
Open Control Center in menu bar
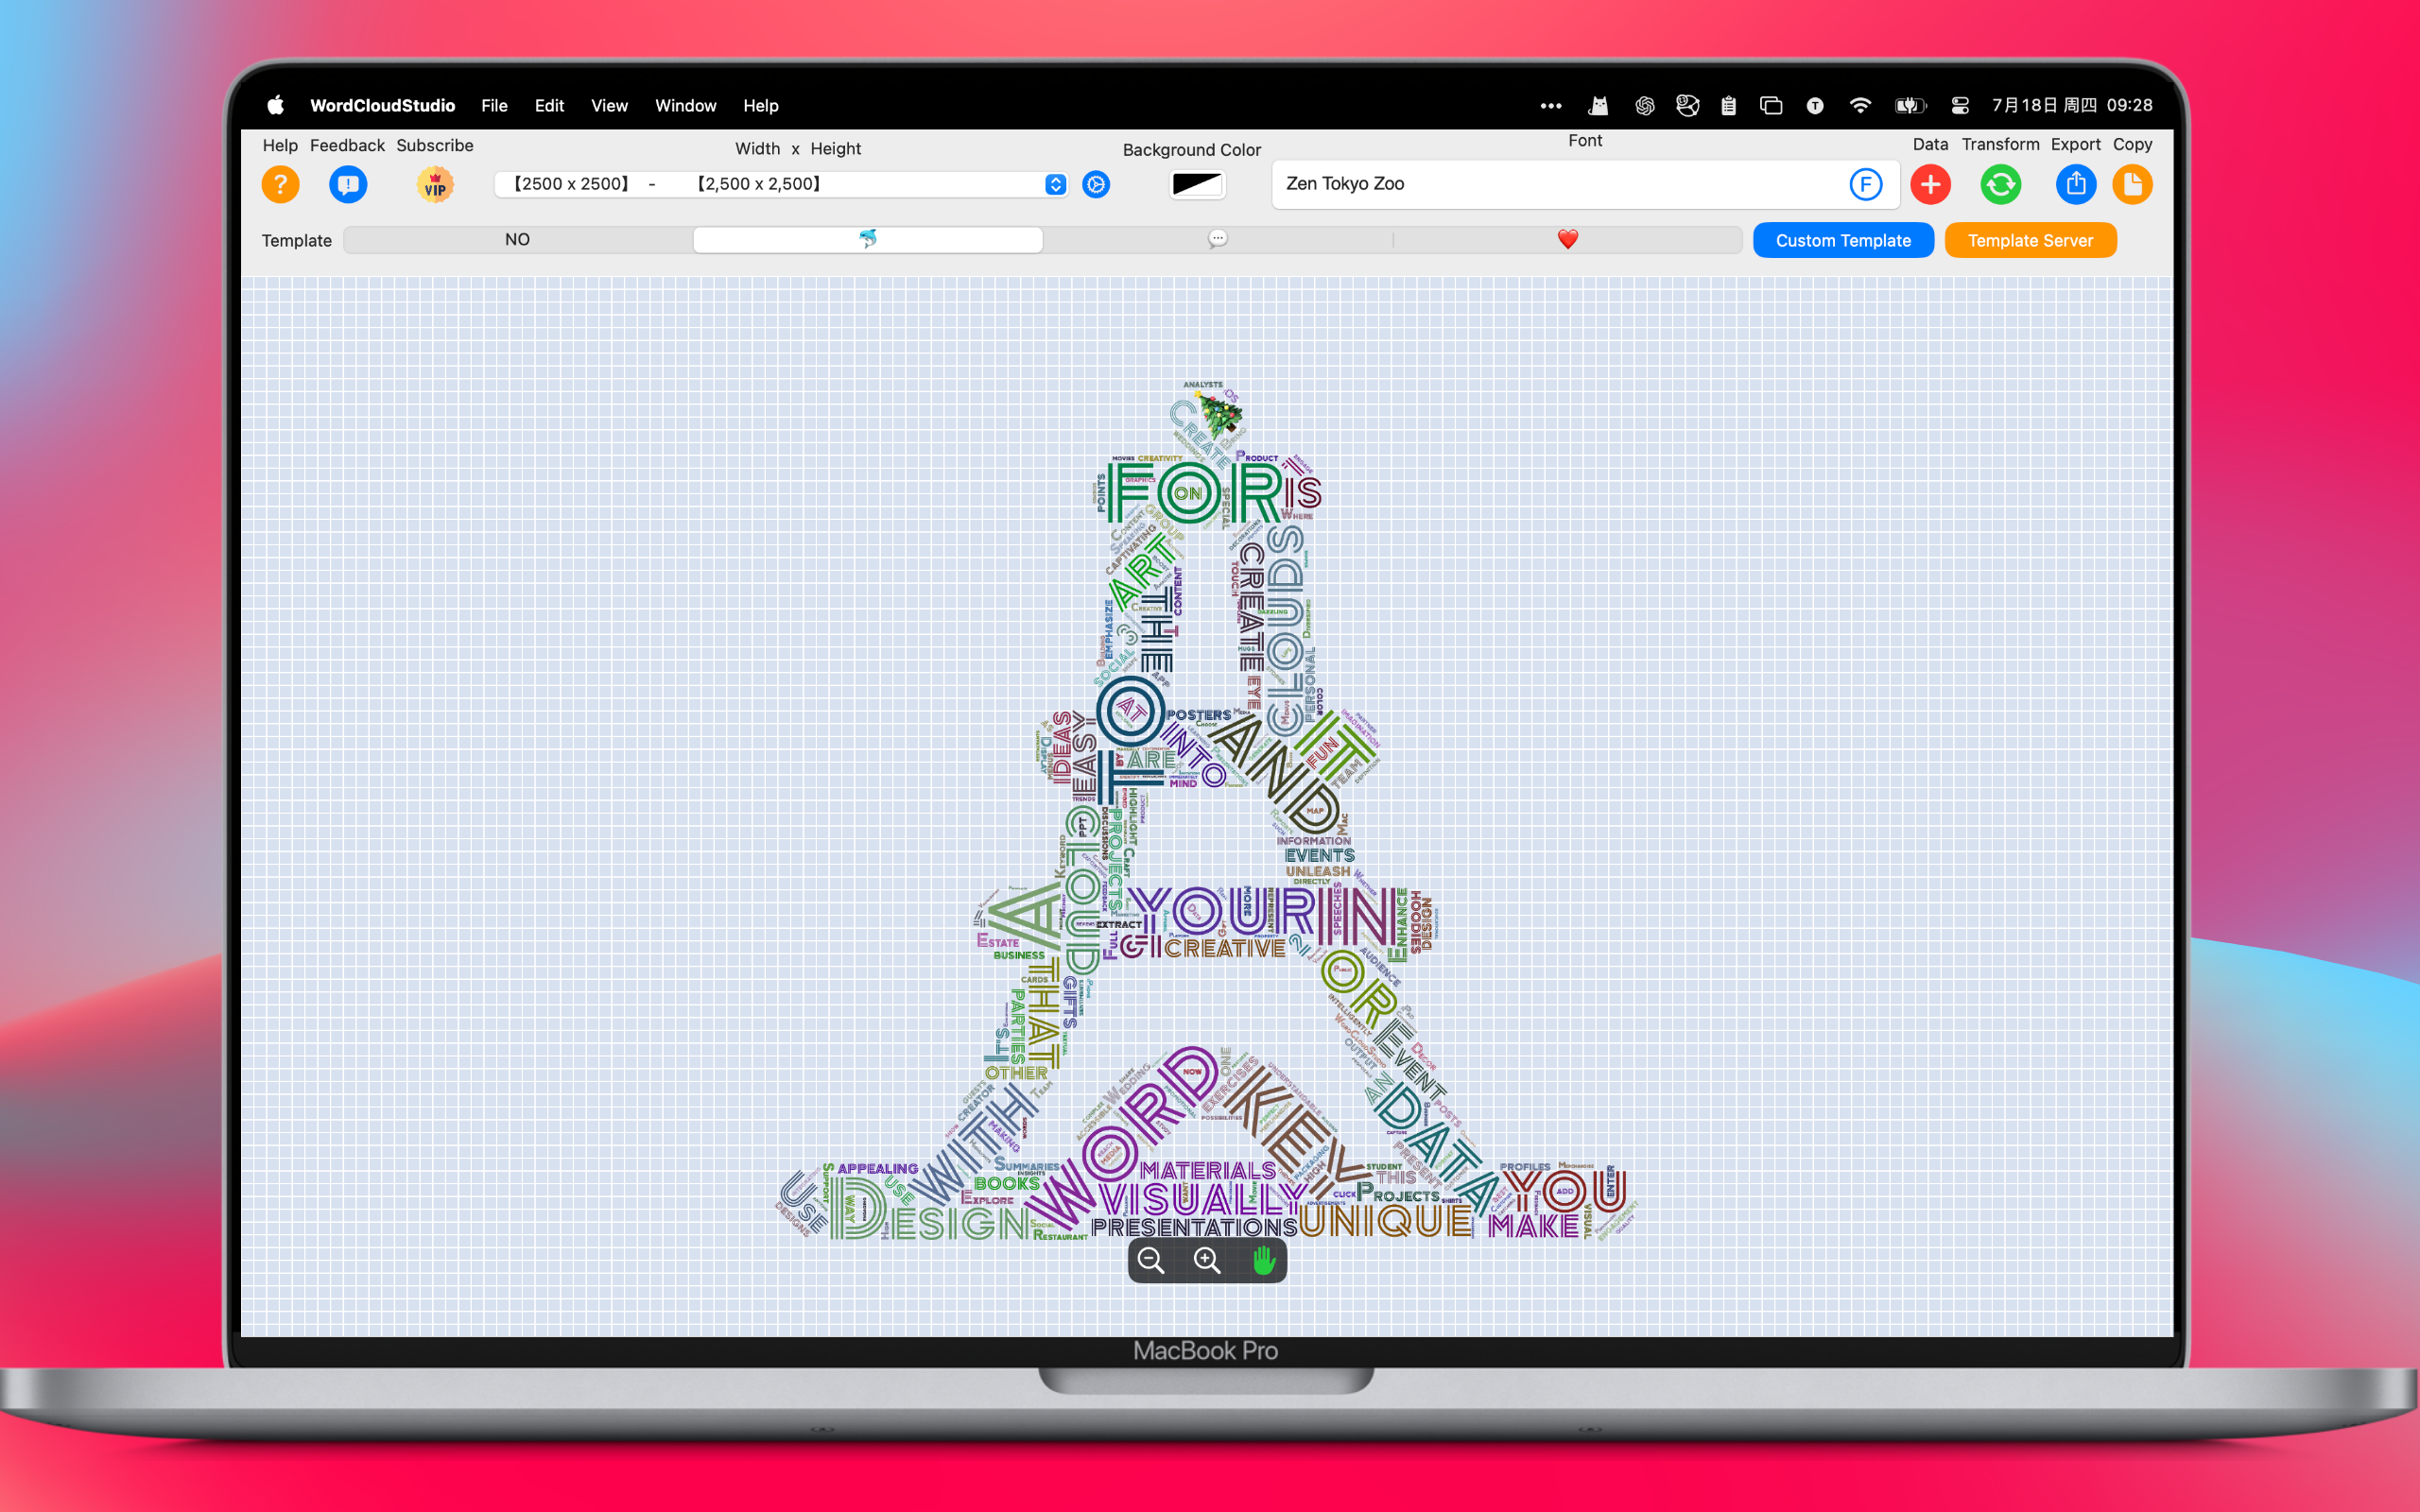1960,105
